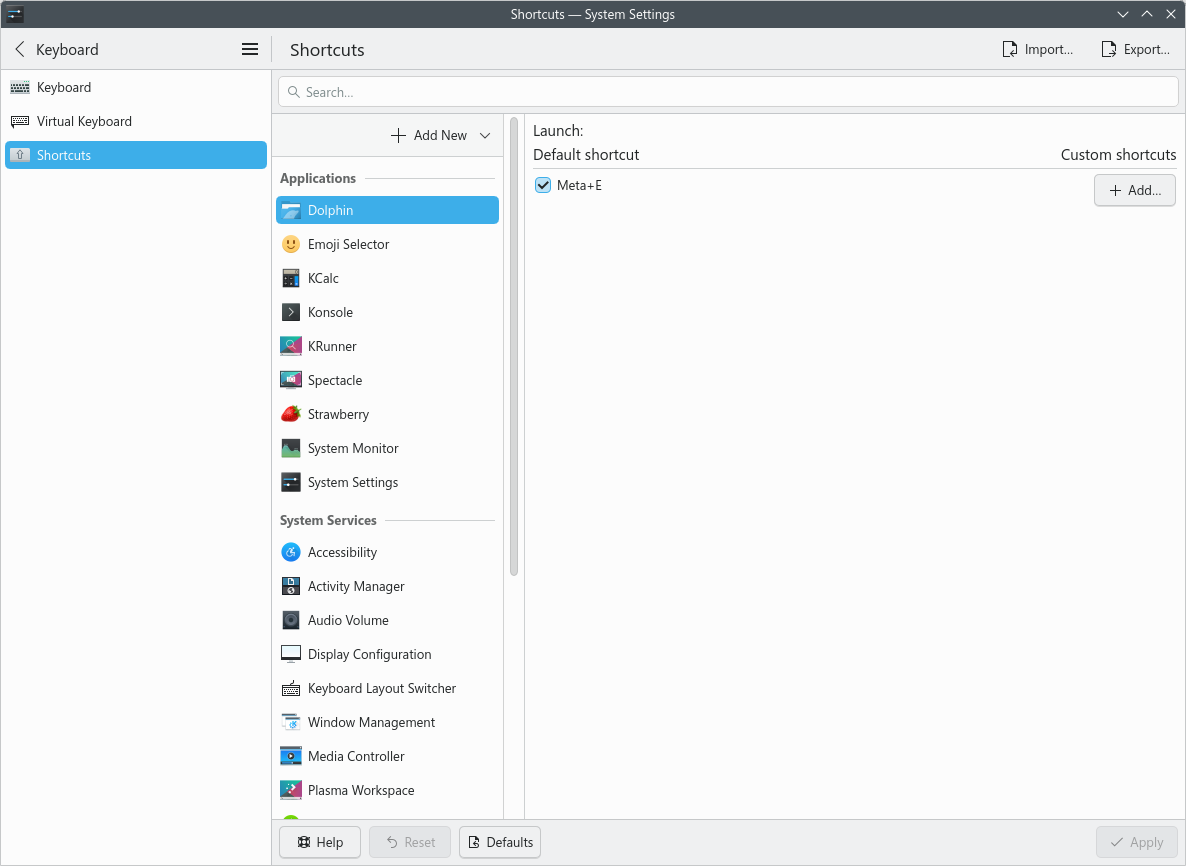Screen dimensions: 1186x866
Task: Focus the shortcuts Search field
Action: (728, 92)
